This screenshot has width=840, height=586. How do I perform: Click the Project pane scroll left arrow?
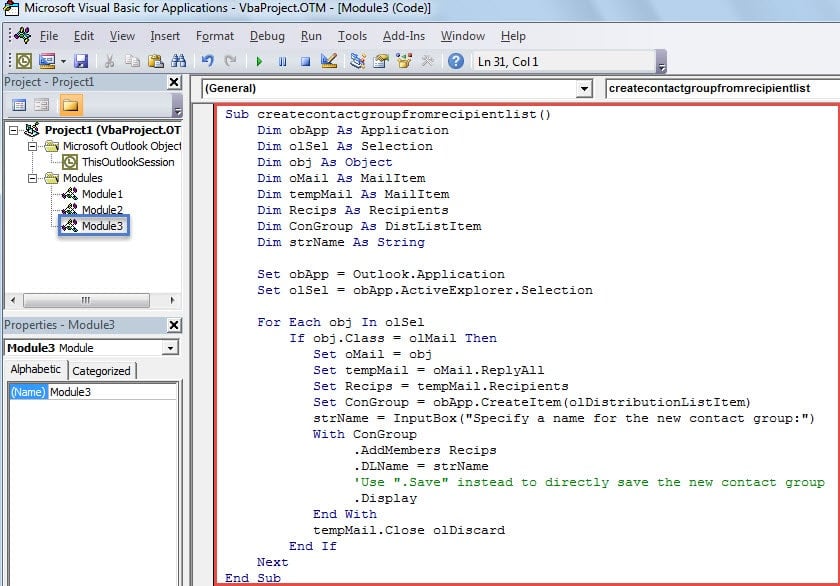(x=13, y=300)
